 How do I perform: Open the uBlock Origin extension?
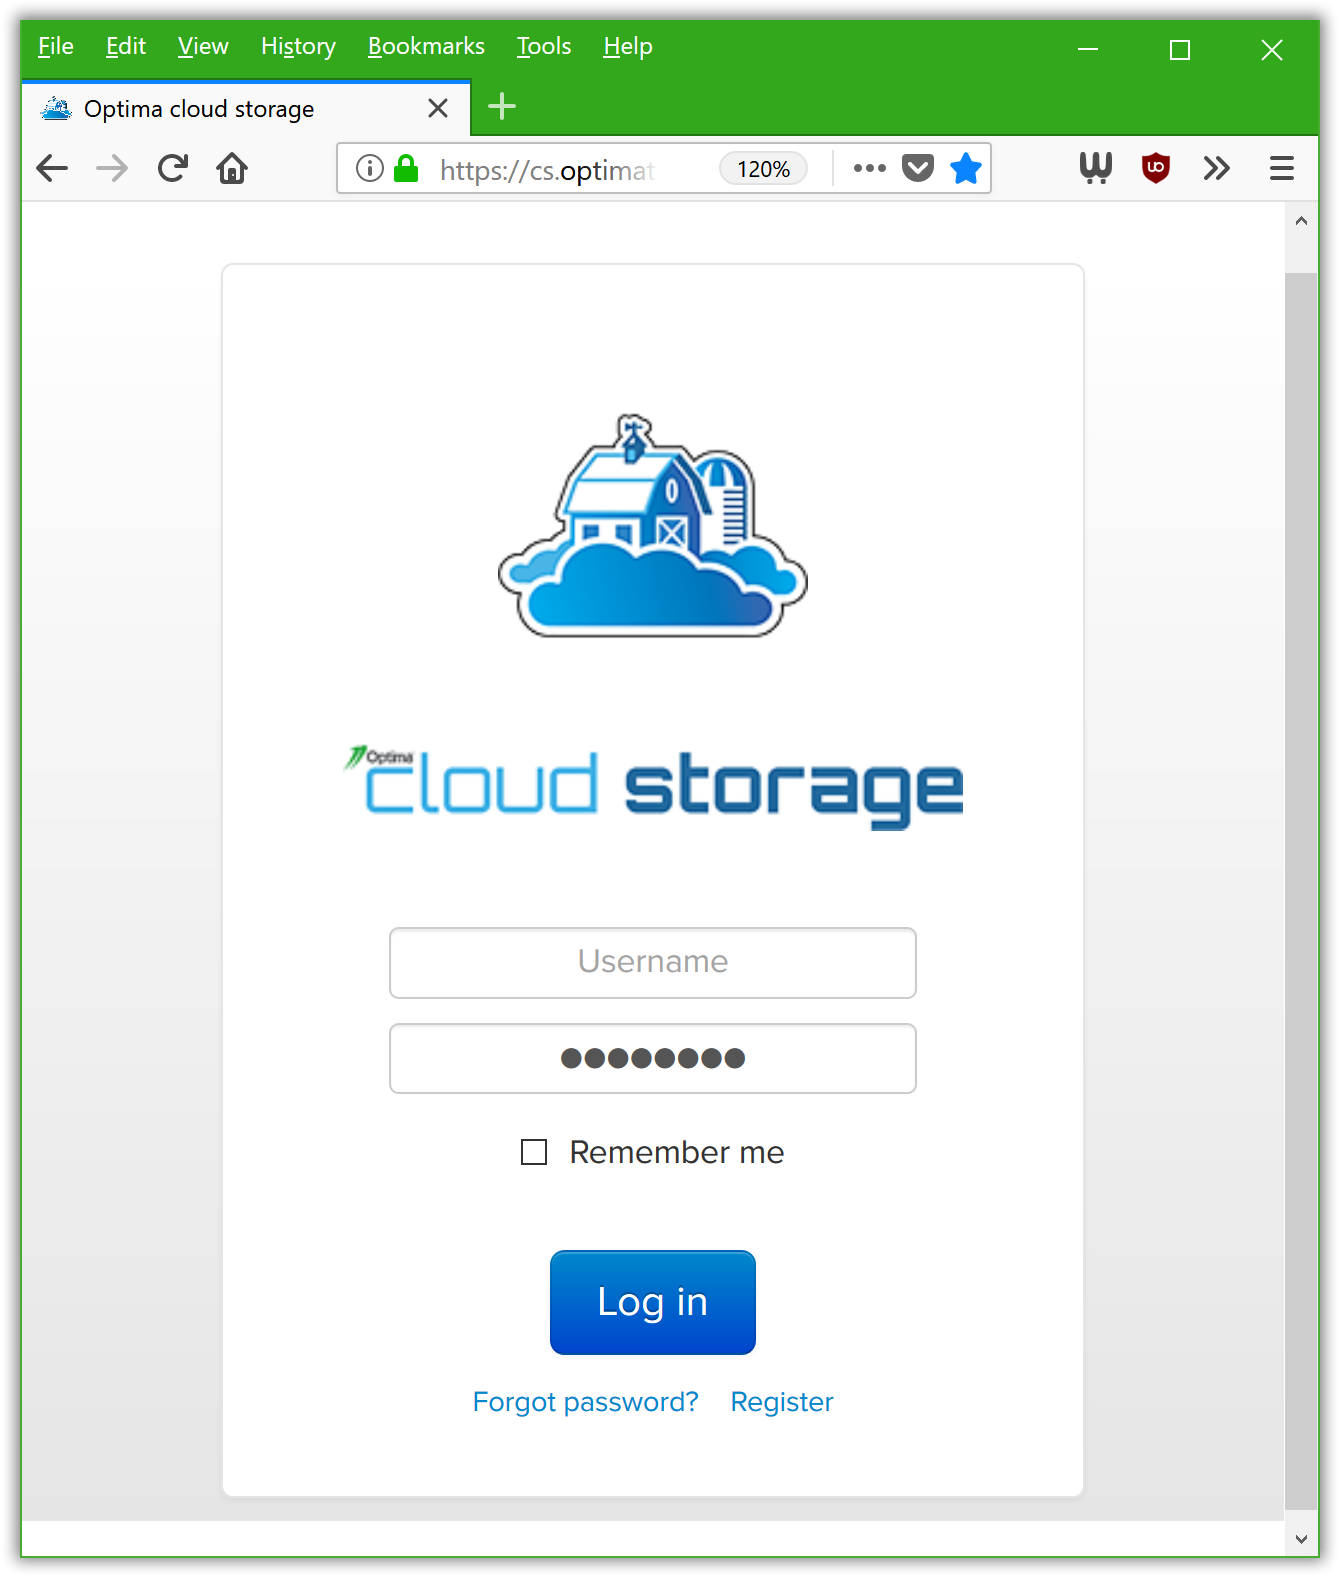tap(1155, 168)
